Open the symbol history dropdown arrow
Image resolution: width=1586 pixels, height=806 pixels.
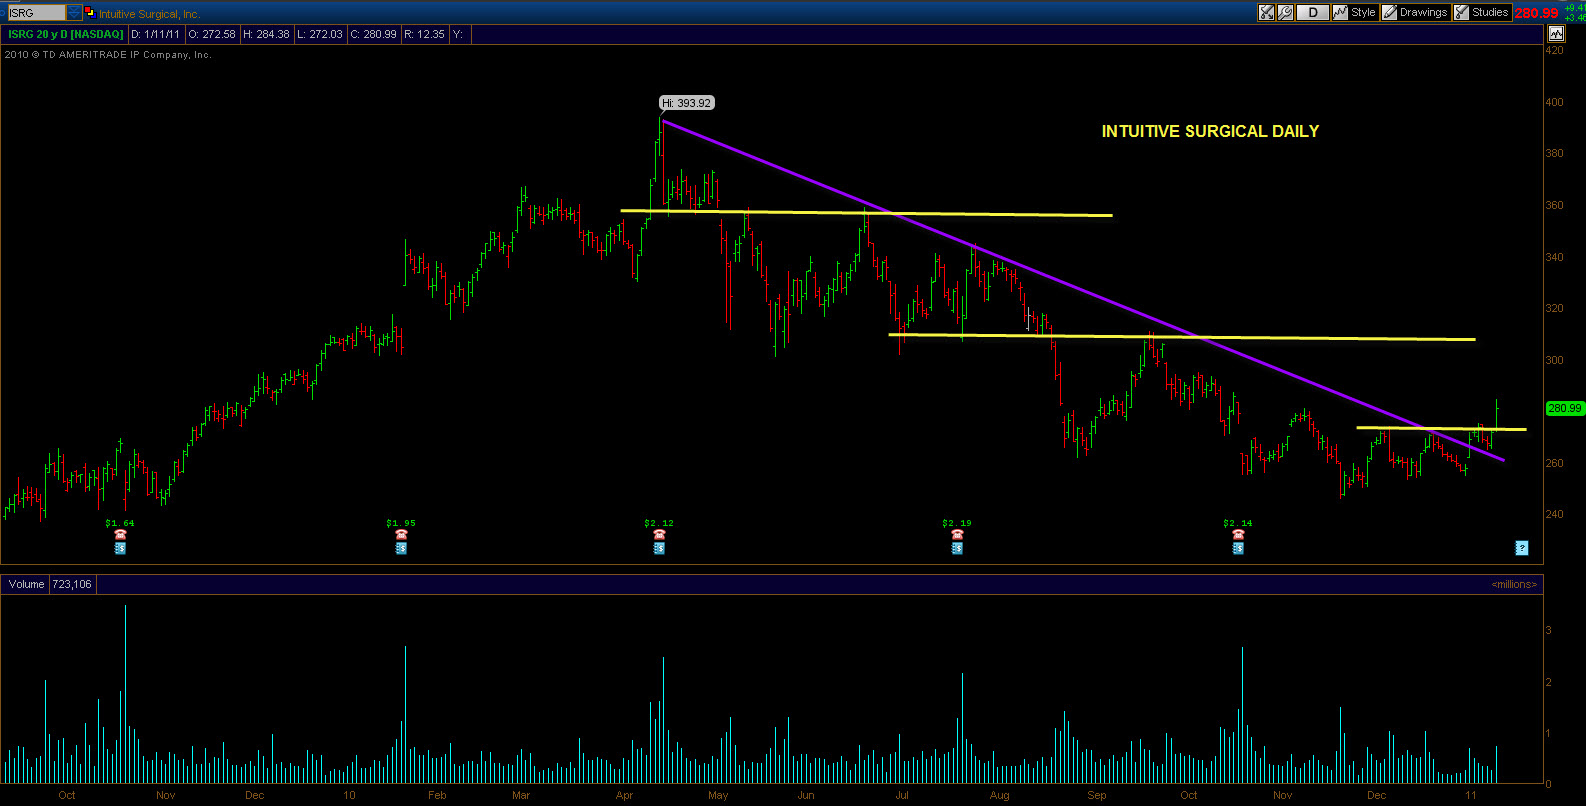74,13
